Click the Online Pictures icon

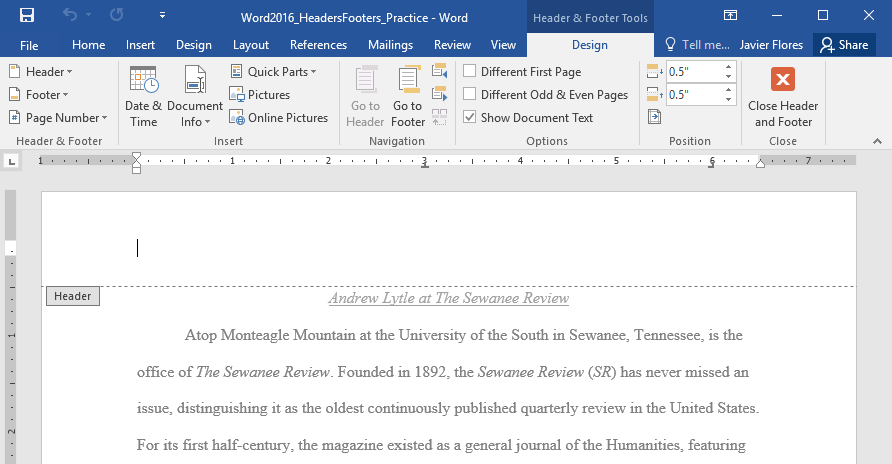(279, 118)
